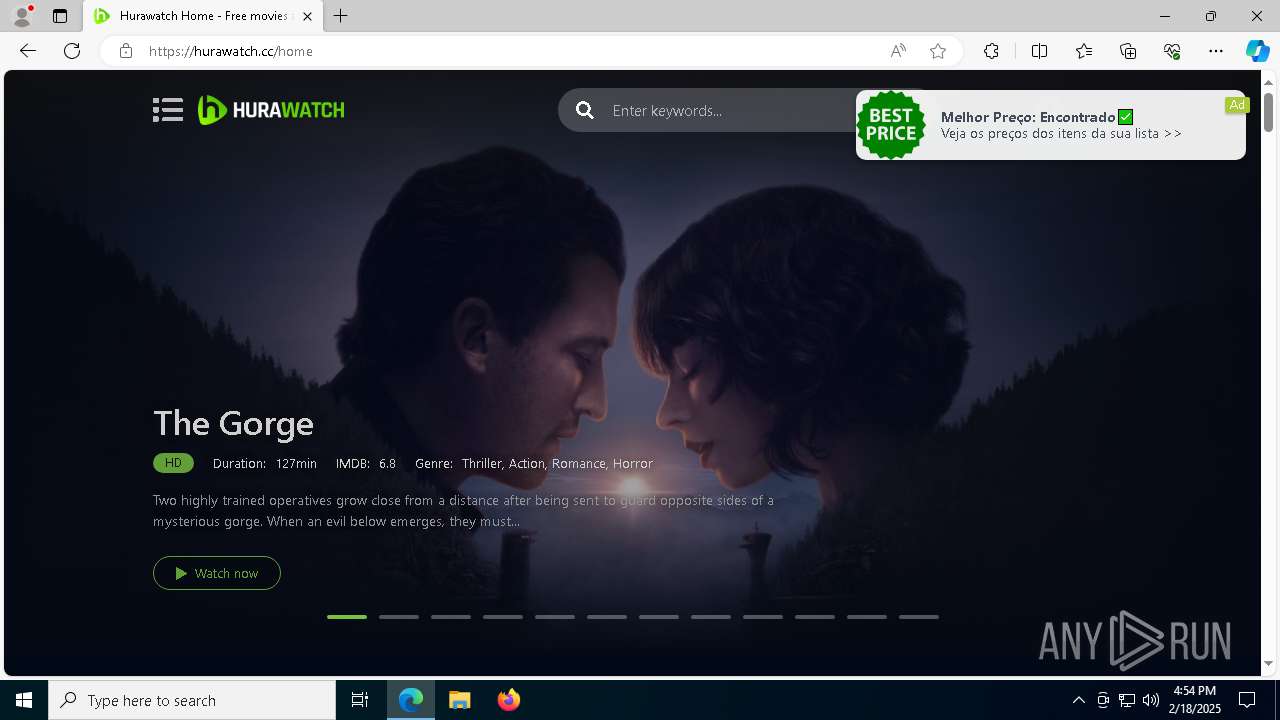
Task: Click the taskbar search box
Action: [x=192, y=700]
